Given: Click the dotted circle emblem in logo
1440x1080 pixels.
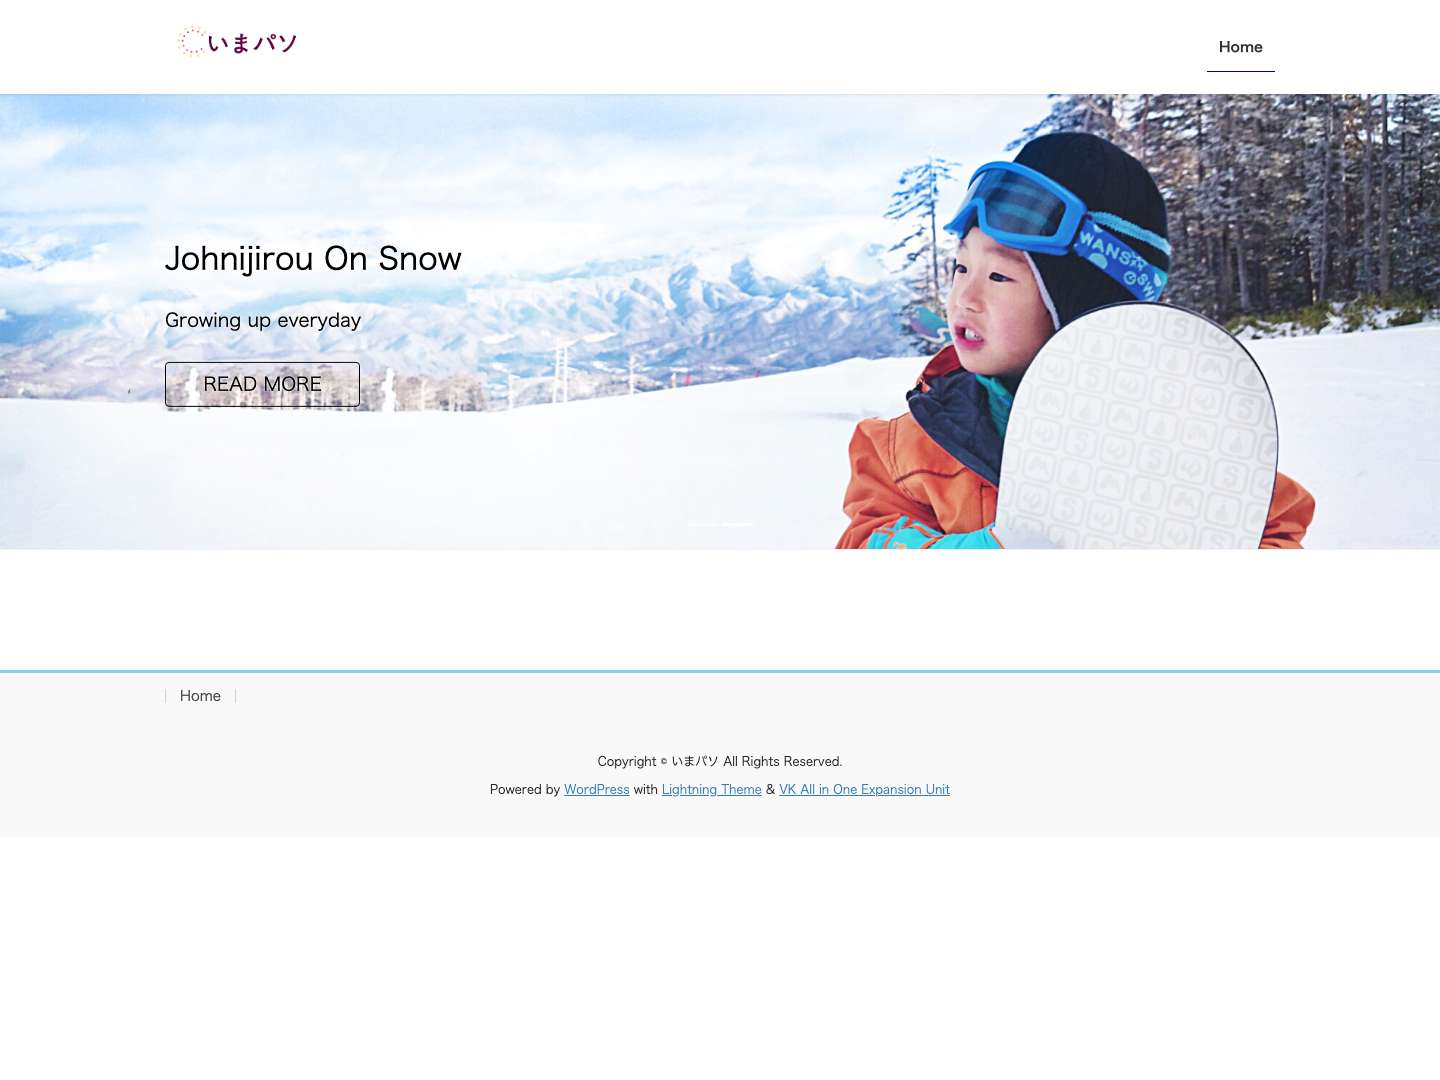Looking at the screenshot, I should click(x=192, y=42).
